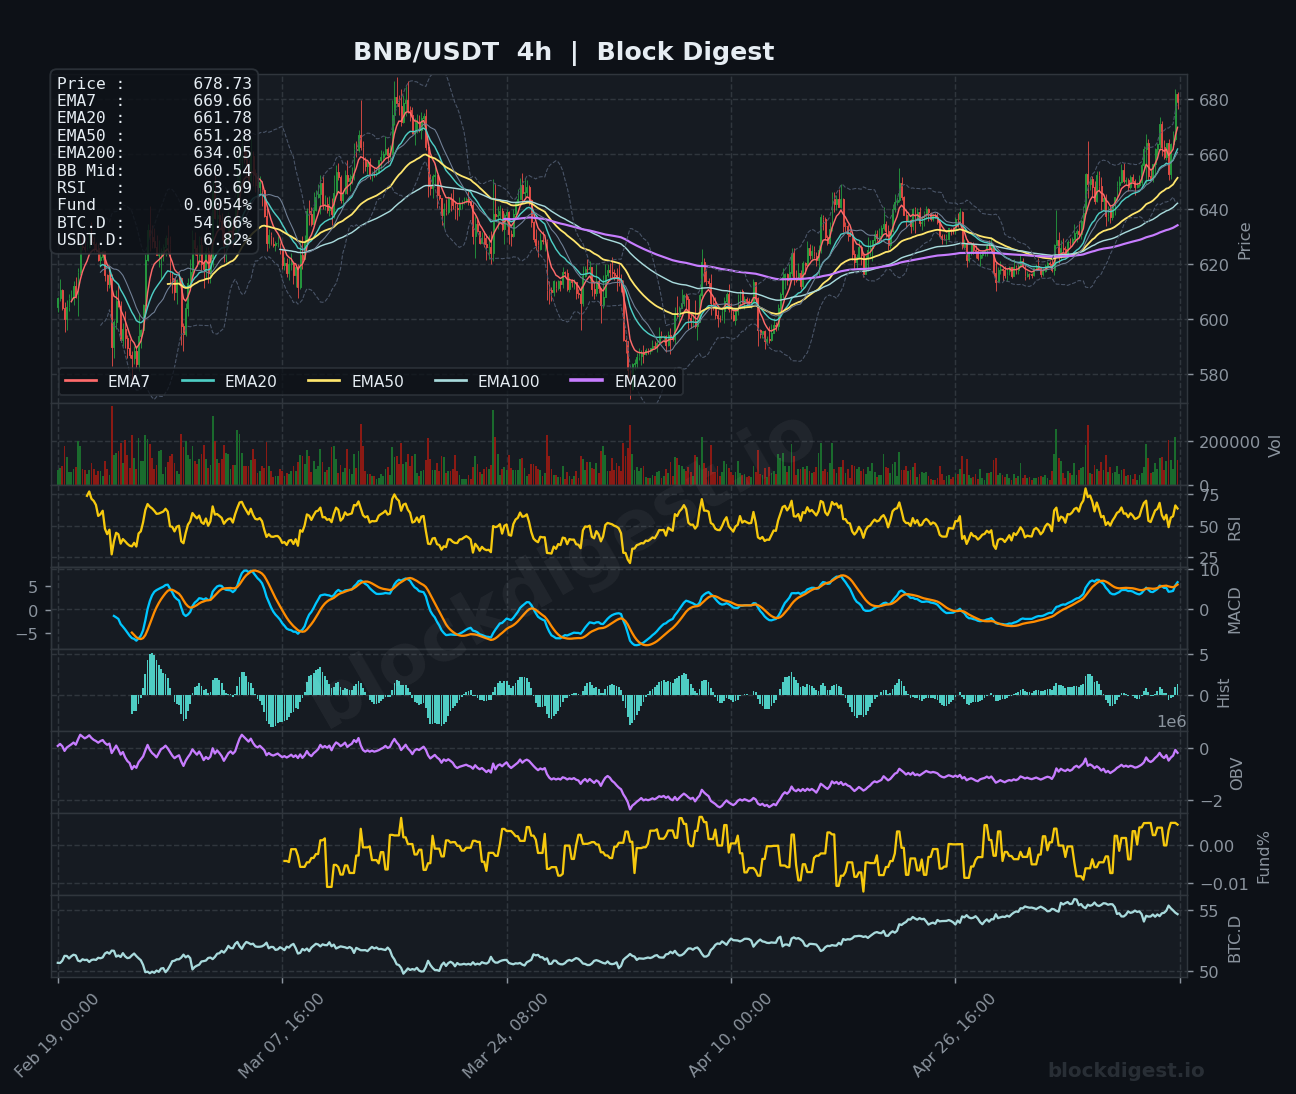Click the 55 BTC.D axis tick
Viewport: 1296px width, 1094px height.
click(1208, 912)
